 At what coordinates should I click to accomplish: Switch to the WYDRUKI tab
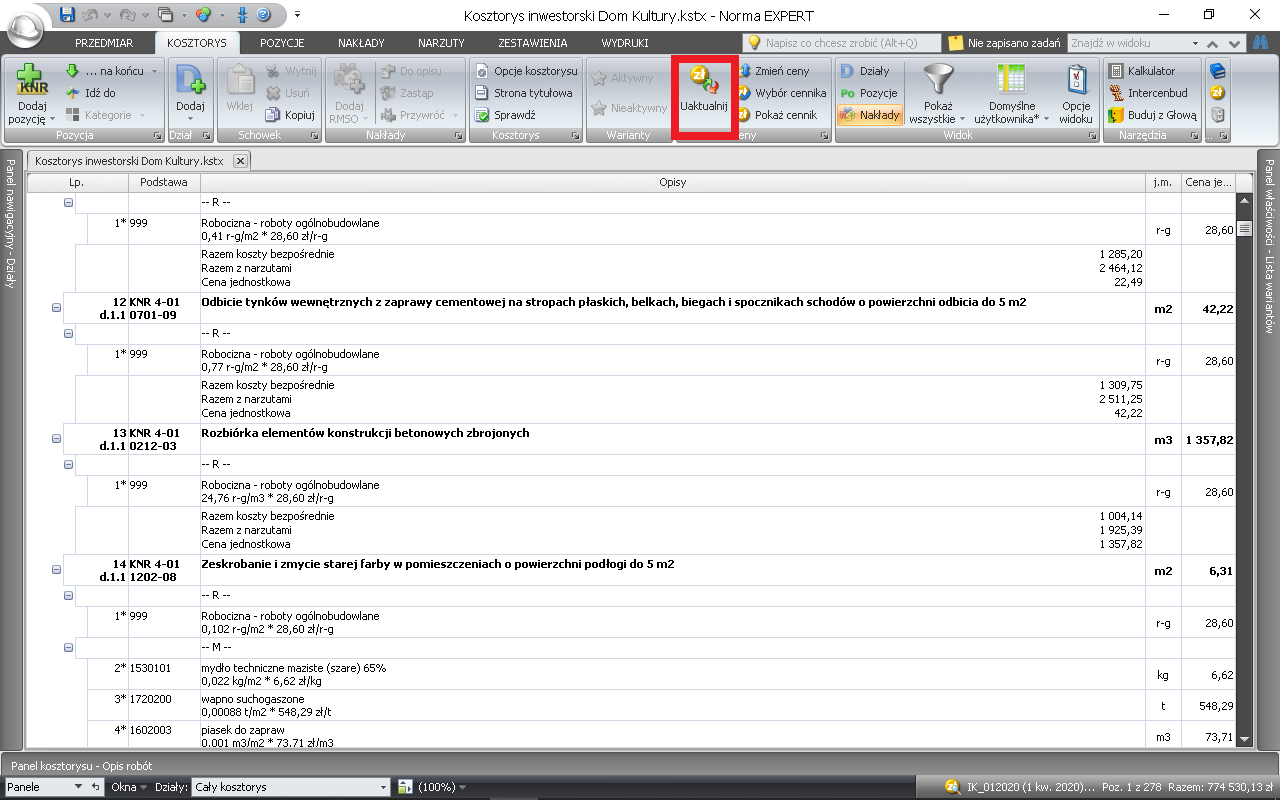tap(625, 43)
